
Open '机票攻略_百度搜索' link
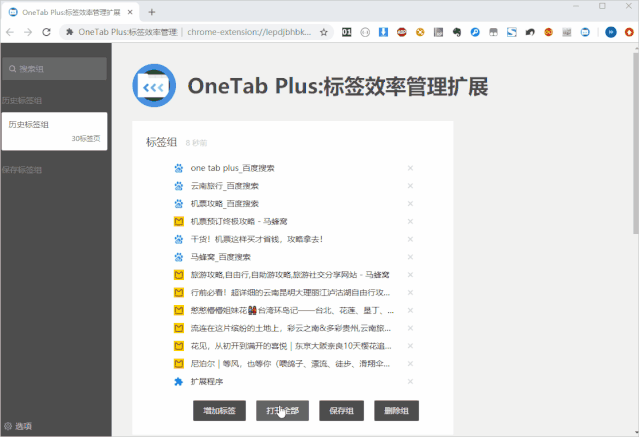point(225,203)
